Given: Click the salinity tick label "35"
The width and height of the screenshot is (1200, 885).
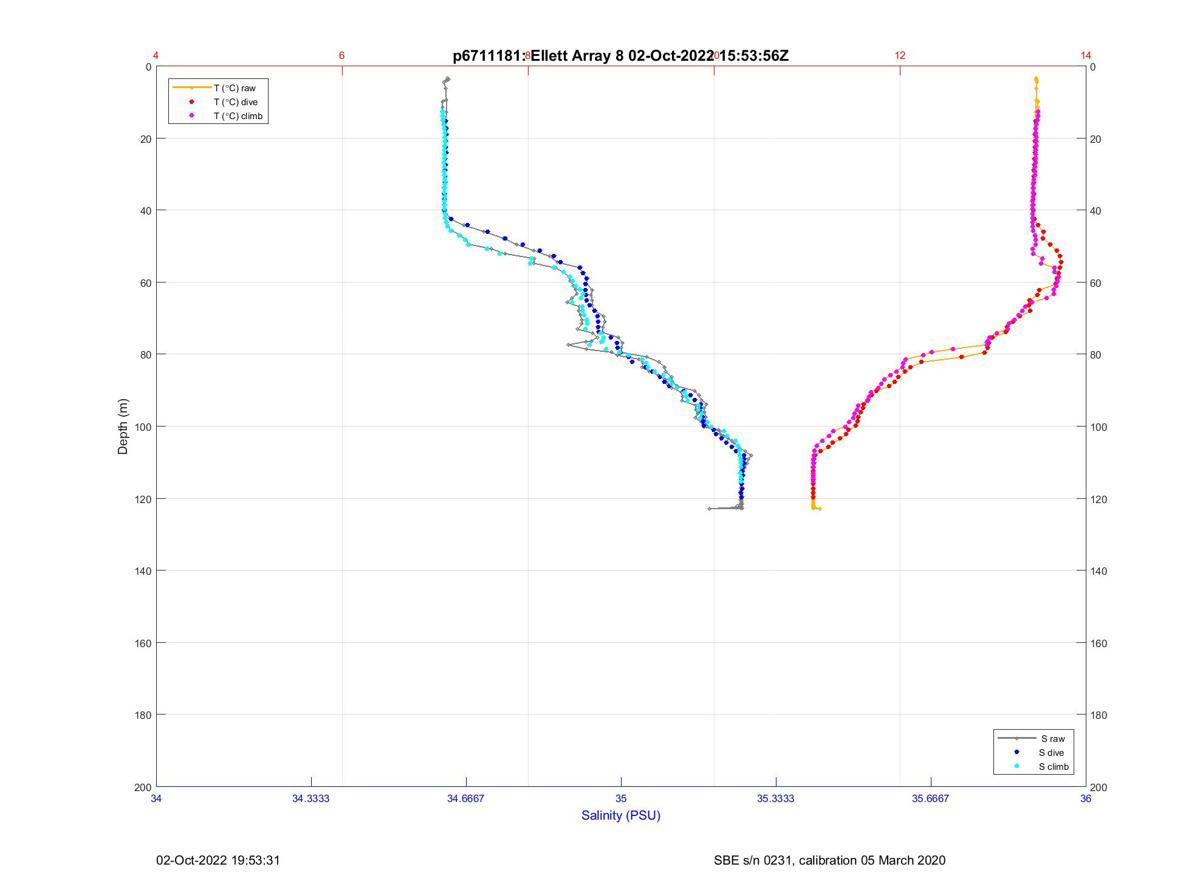Looking at the screenshot, I should [621, 798].
